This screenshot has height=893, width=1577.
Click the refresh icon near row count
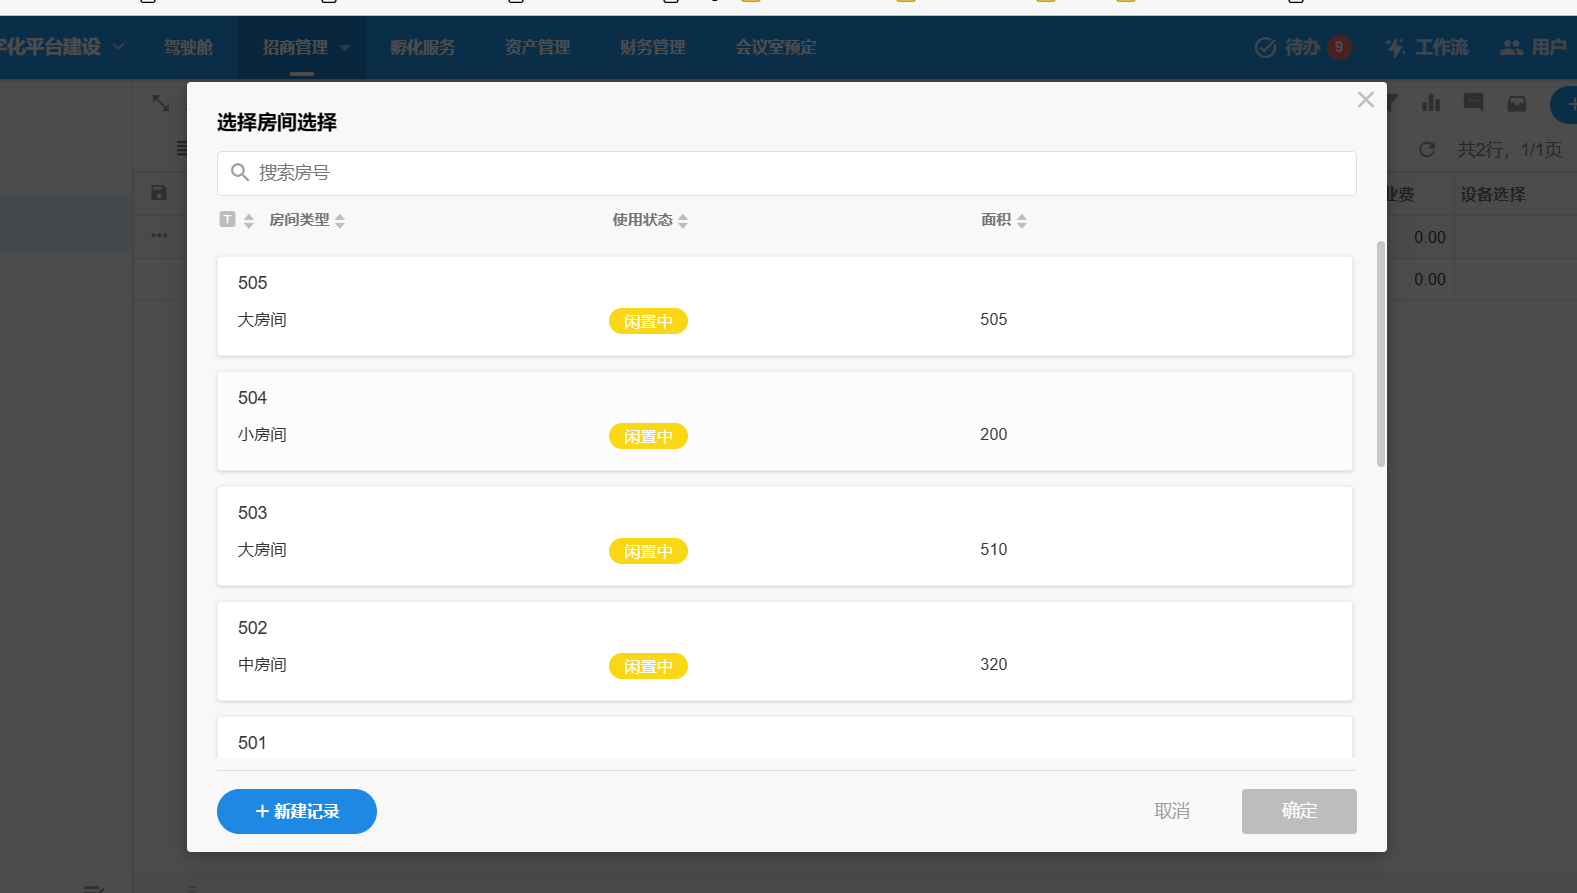1427,149
